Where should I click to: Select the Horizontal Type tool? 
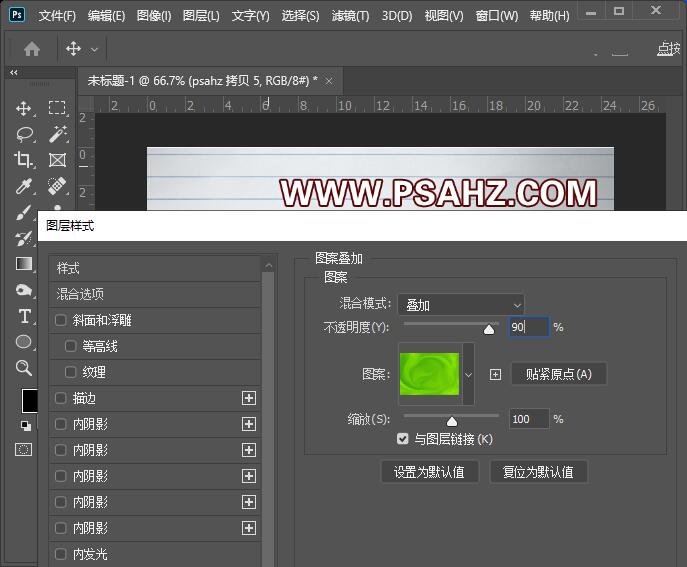[25, 316]
